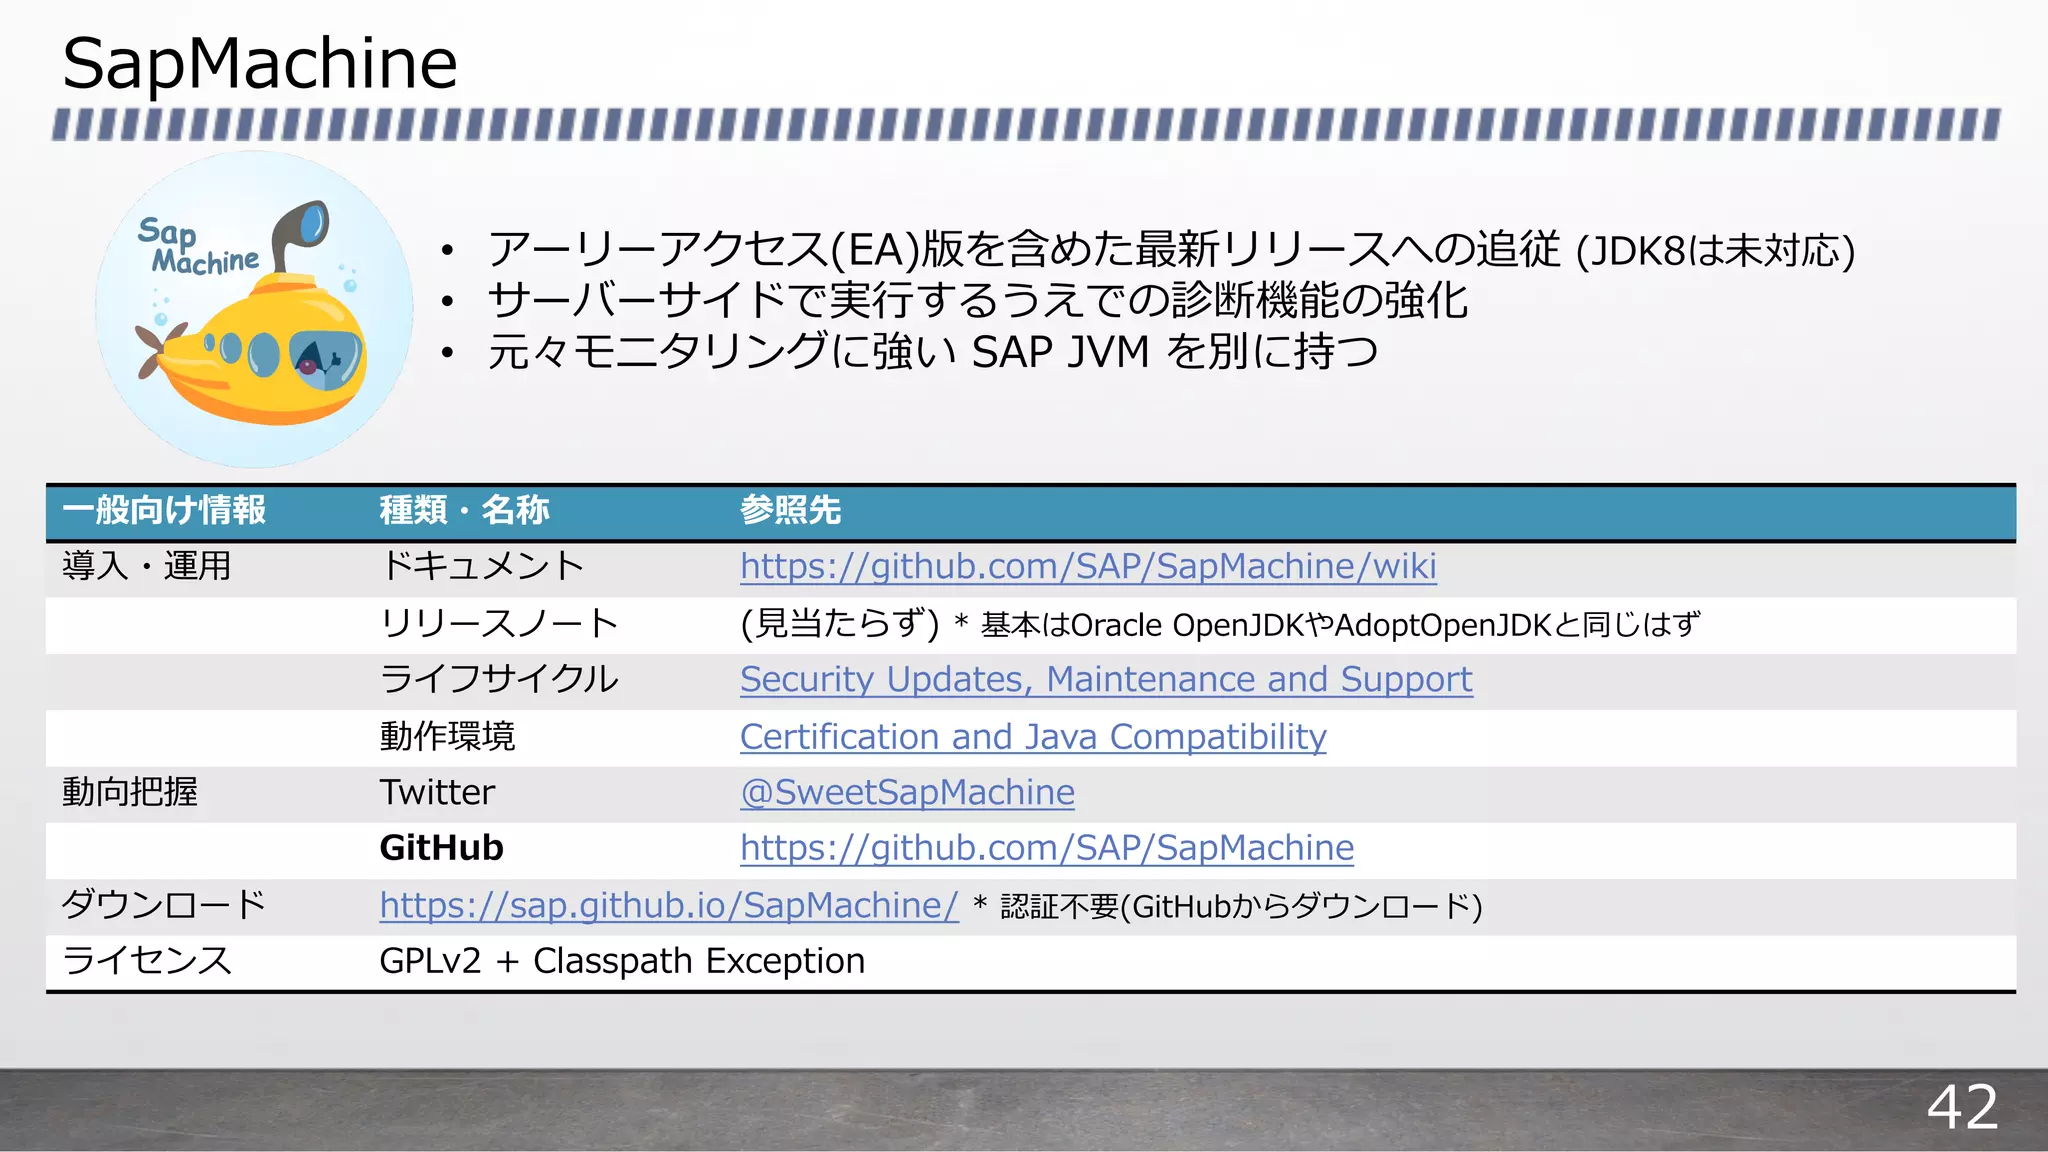The width and height of the screenshot is (2048, 1152).
Task: Open the SapMachine wiki link
Action: click(x=1088, y=566)
